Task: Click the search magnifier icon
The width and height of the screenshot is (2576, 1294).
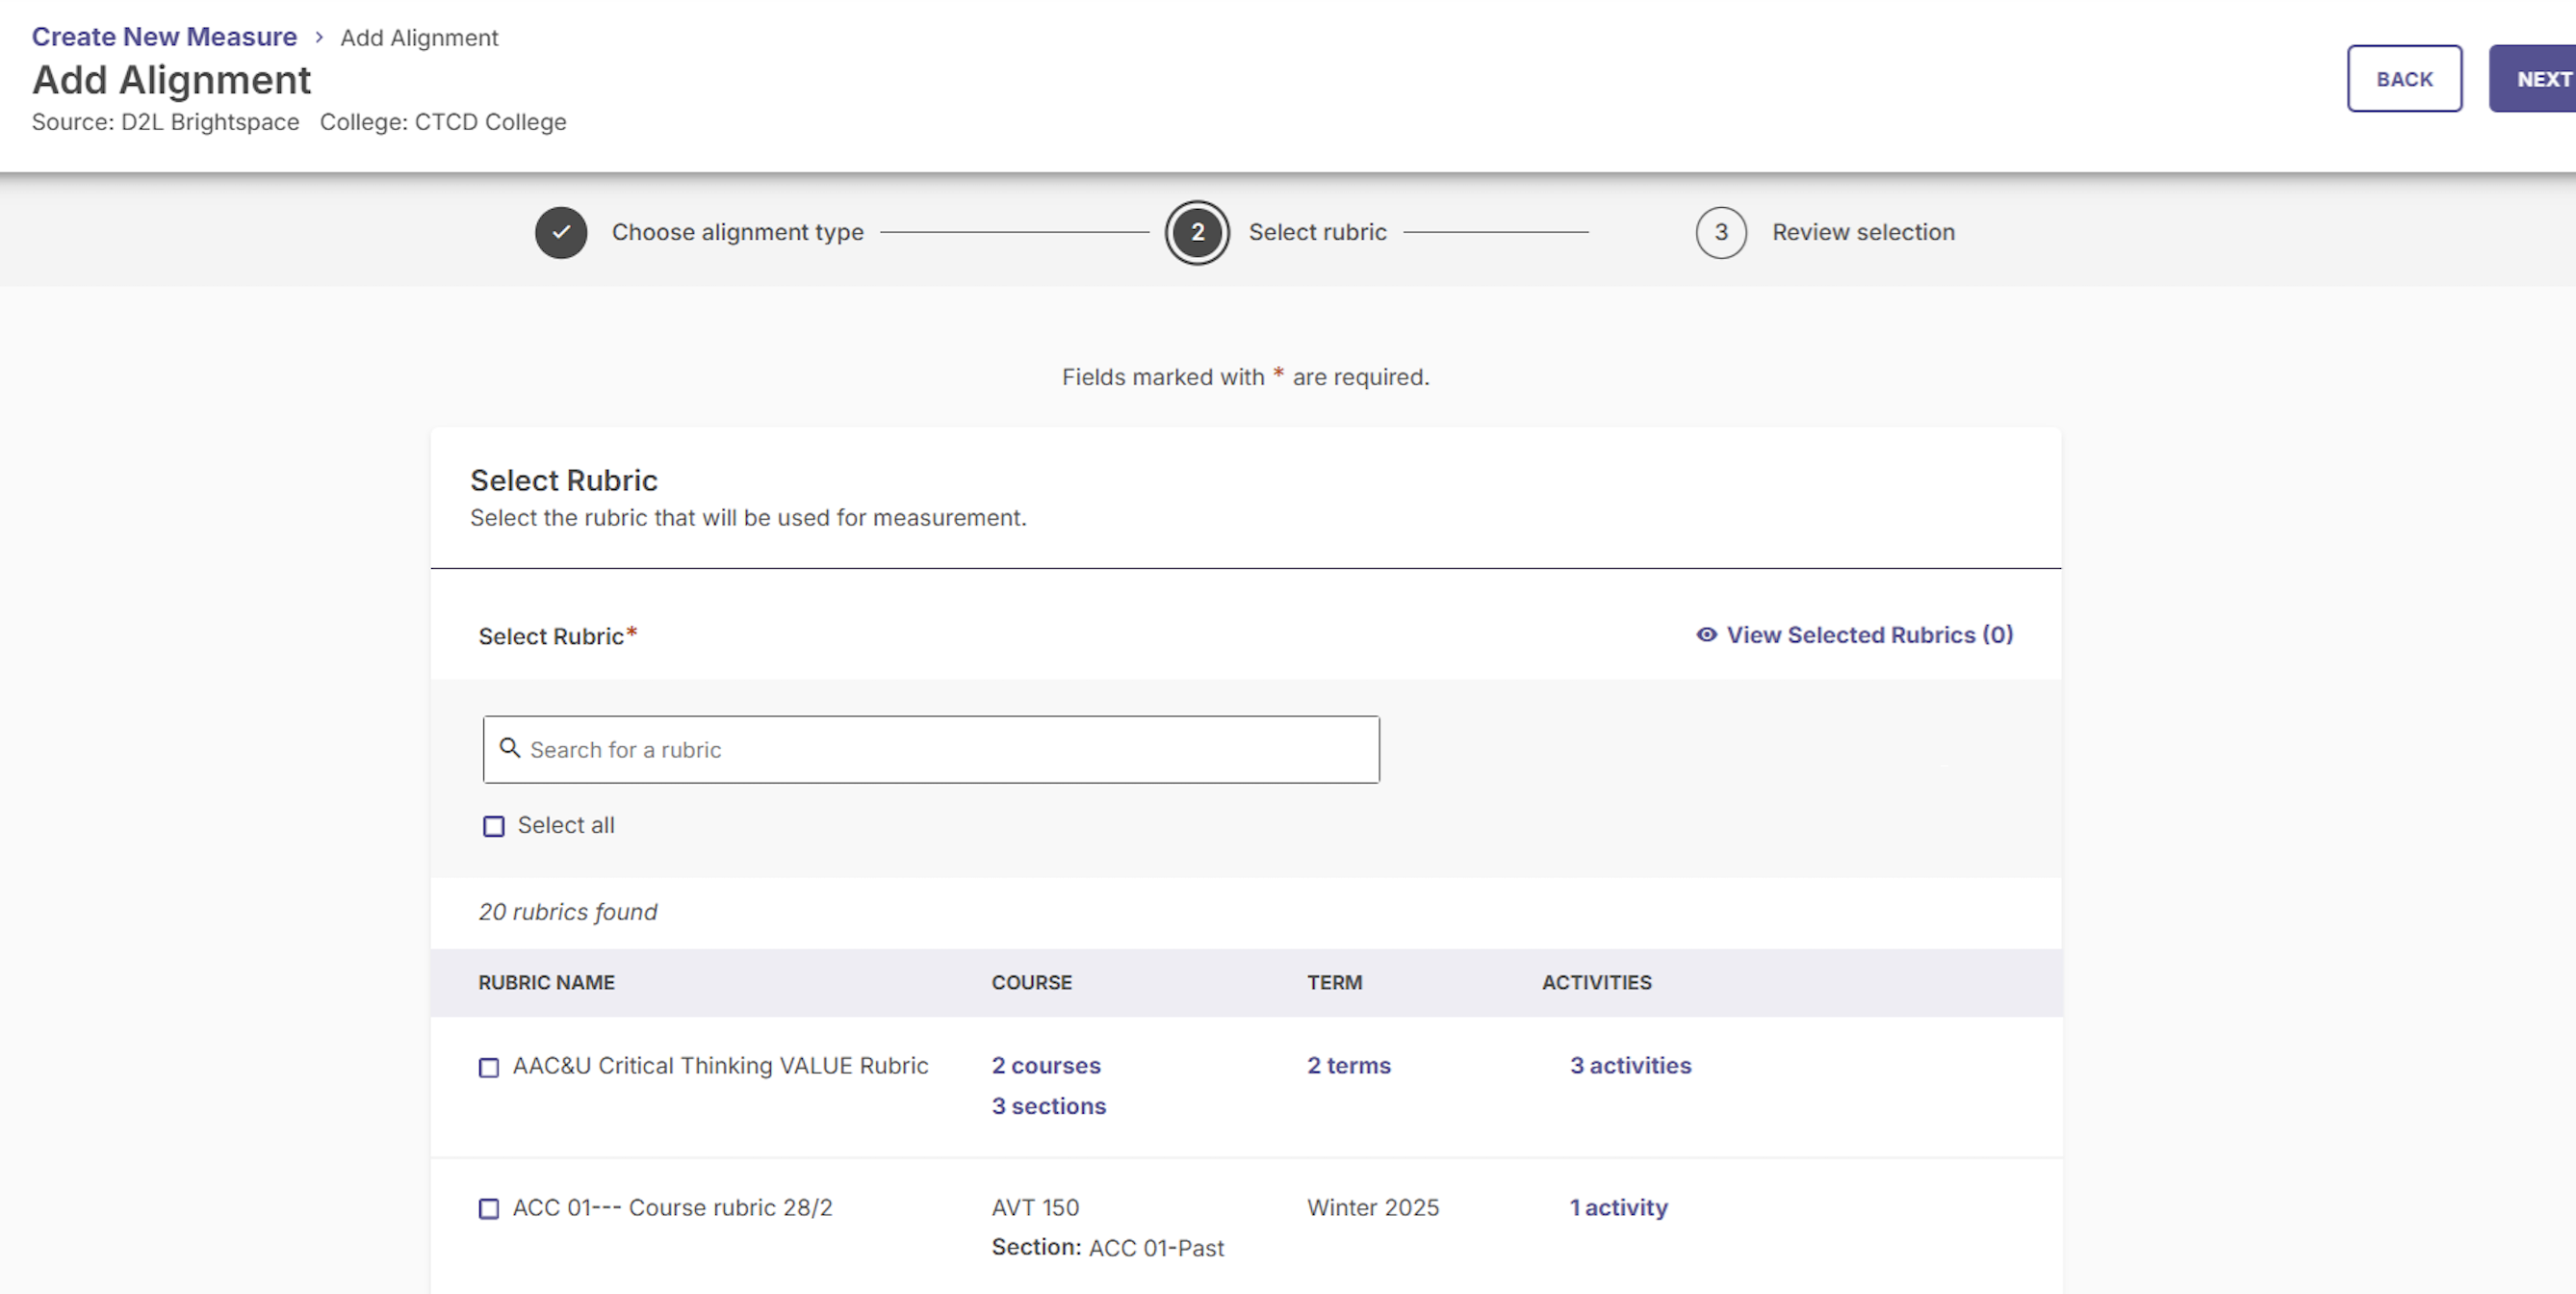Action: tap(510, 748)
